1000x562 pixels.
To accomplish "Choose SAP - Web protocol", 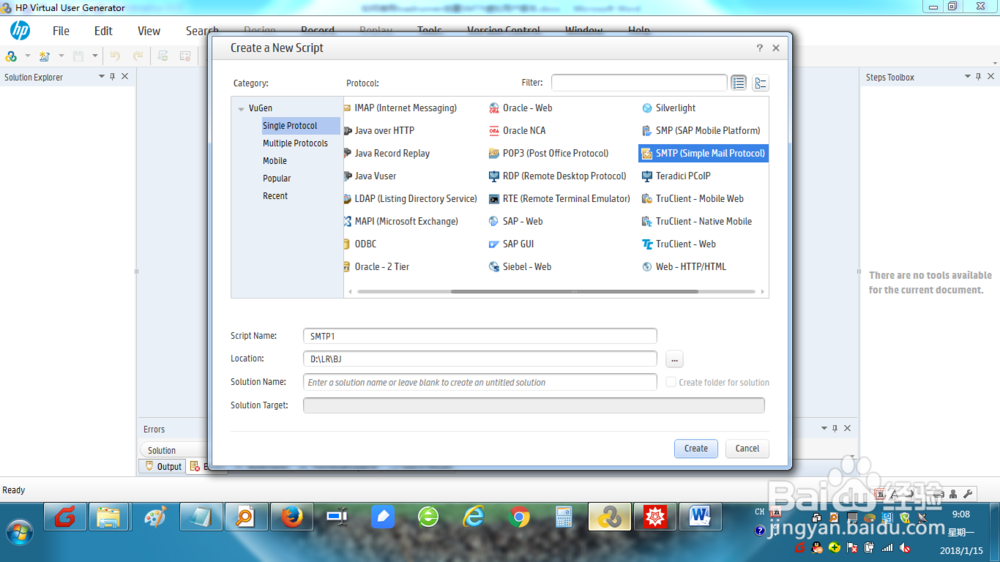I will (x=516, y=221).
